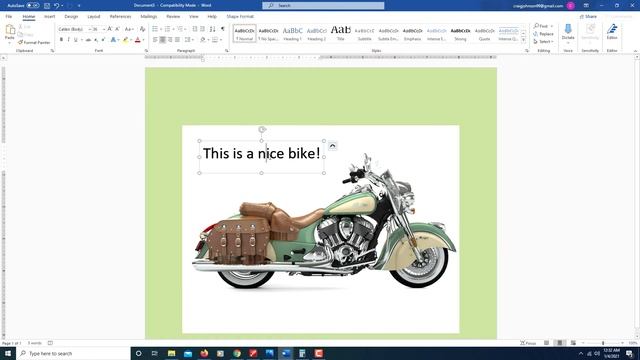Switch to the Insert tab
Image resolution: width=640 pixels, height=360 pixels.
tap(49, 16)
